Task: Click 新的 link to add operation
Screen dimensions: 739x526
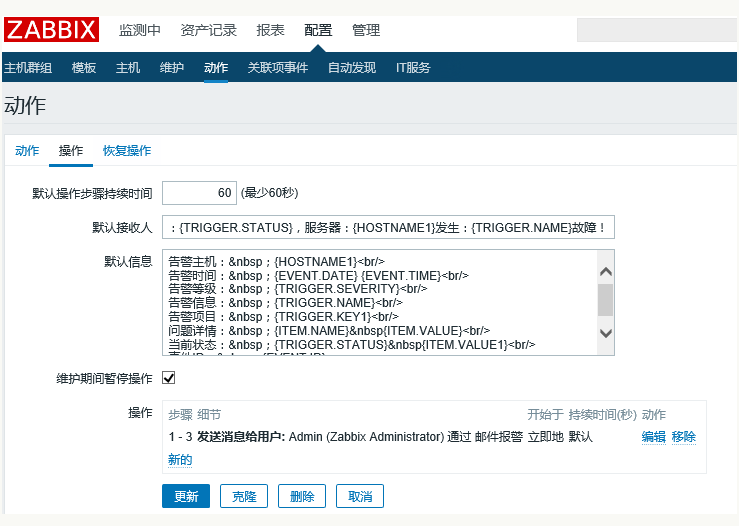Action: (x=180, y=460)
